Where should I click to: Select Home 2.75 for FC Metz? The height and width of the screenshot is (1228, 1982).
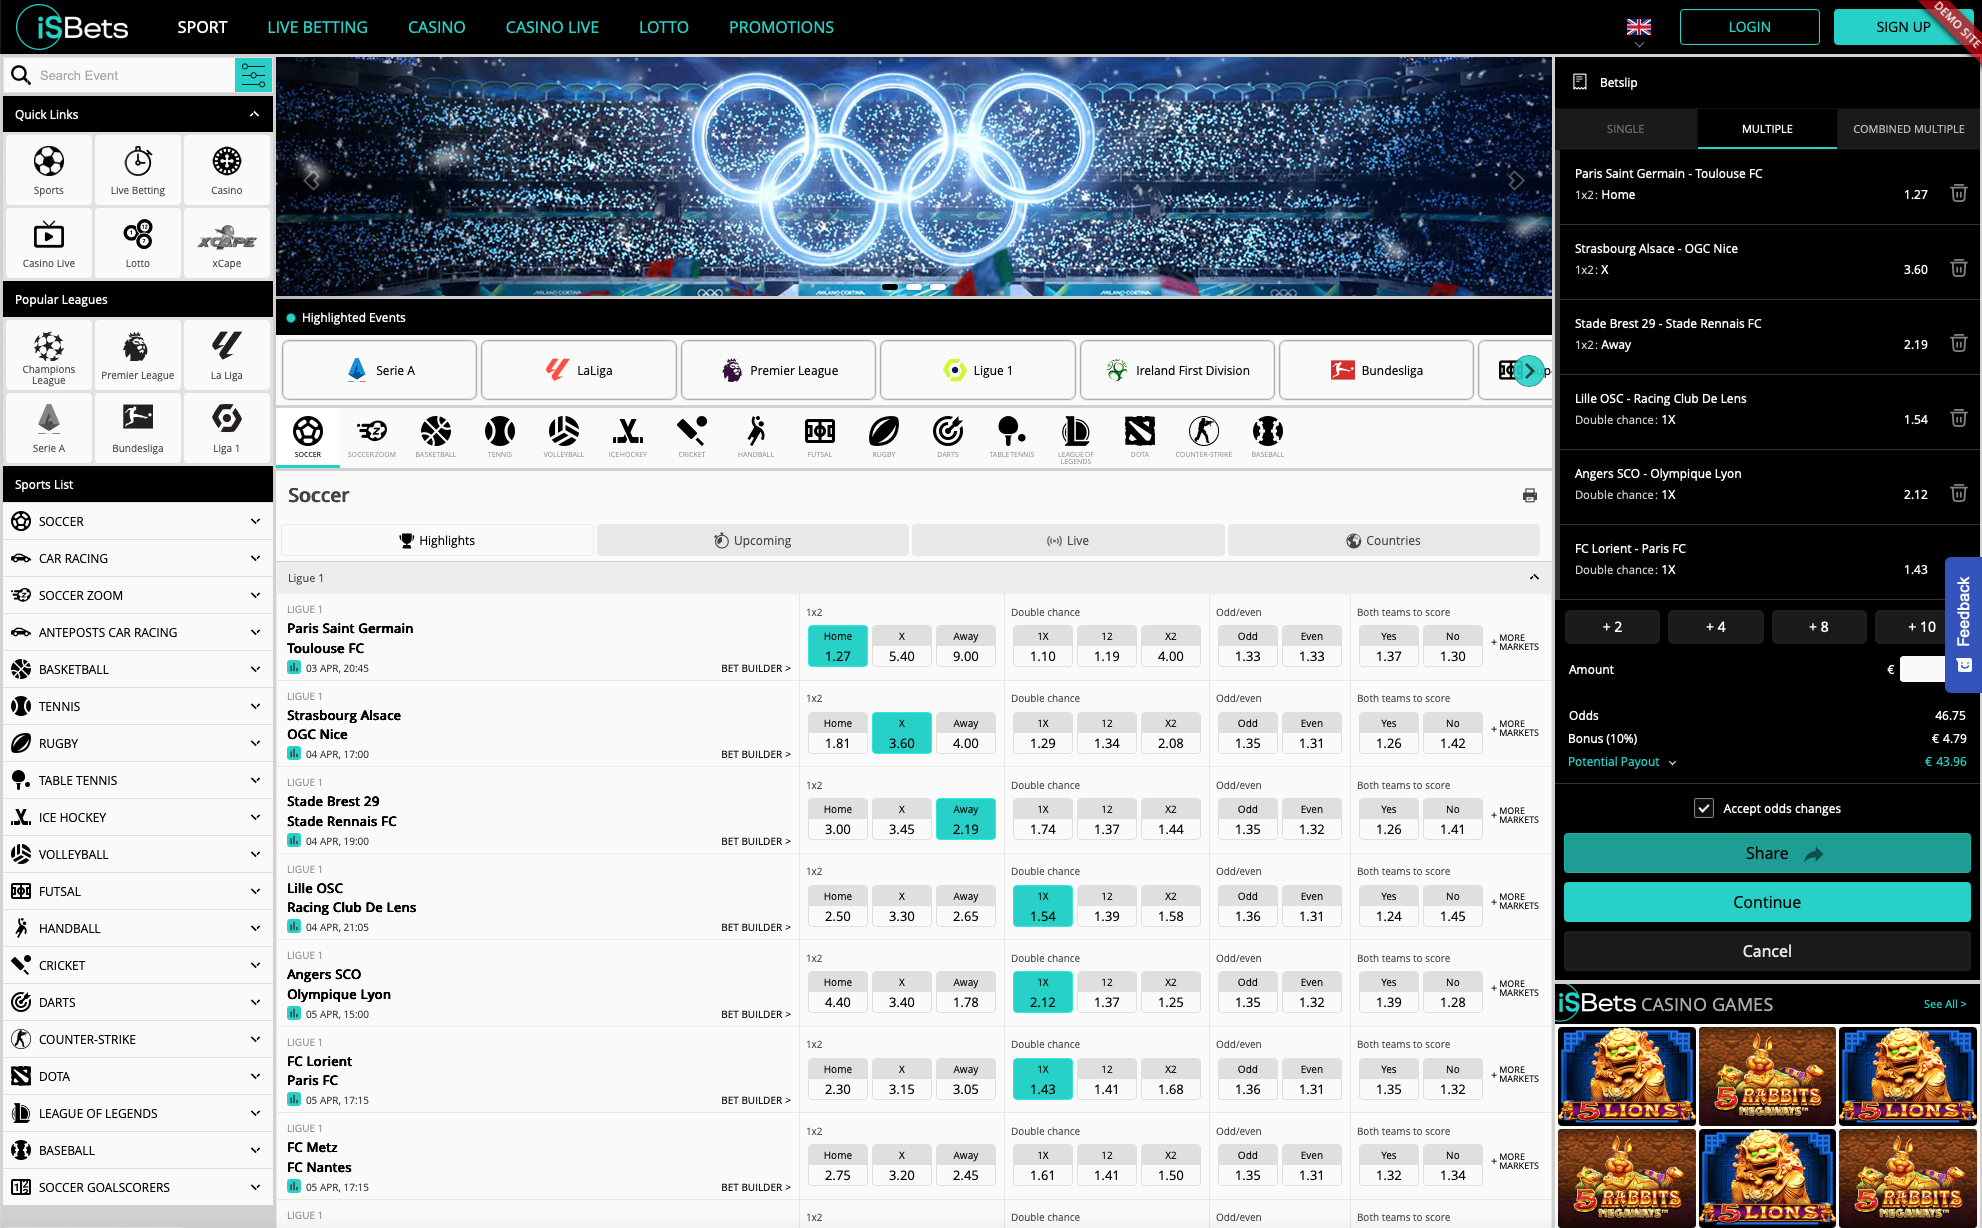(838, 1166)
